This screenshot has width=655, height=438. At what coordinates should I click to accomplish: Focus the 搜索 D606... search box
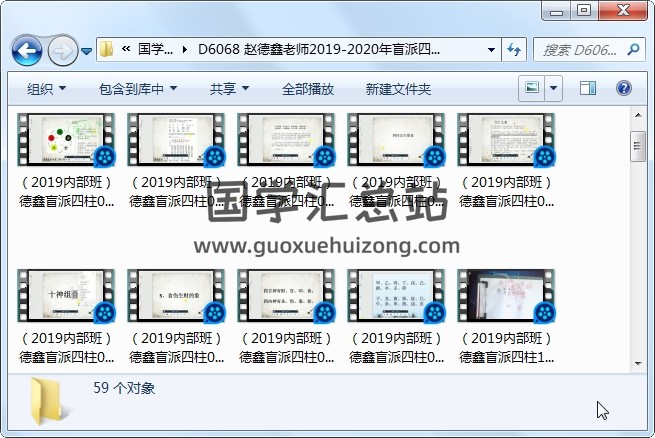[589, 50]
